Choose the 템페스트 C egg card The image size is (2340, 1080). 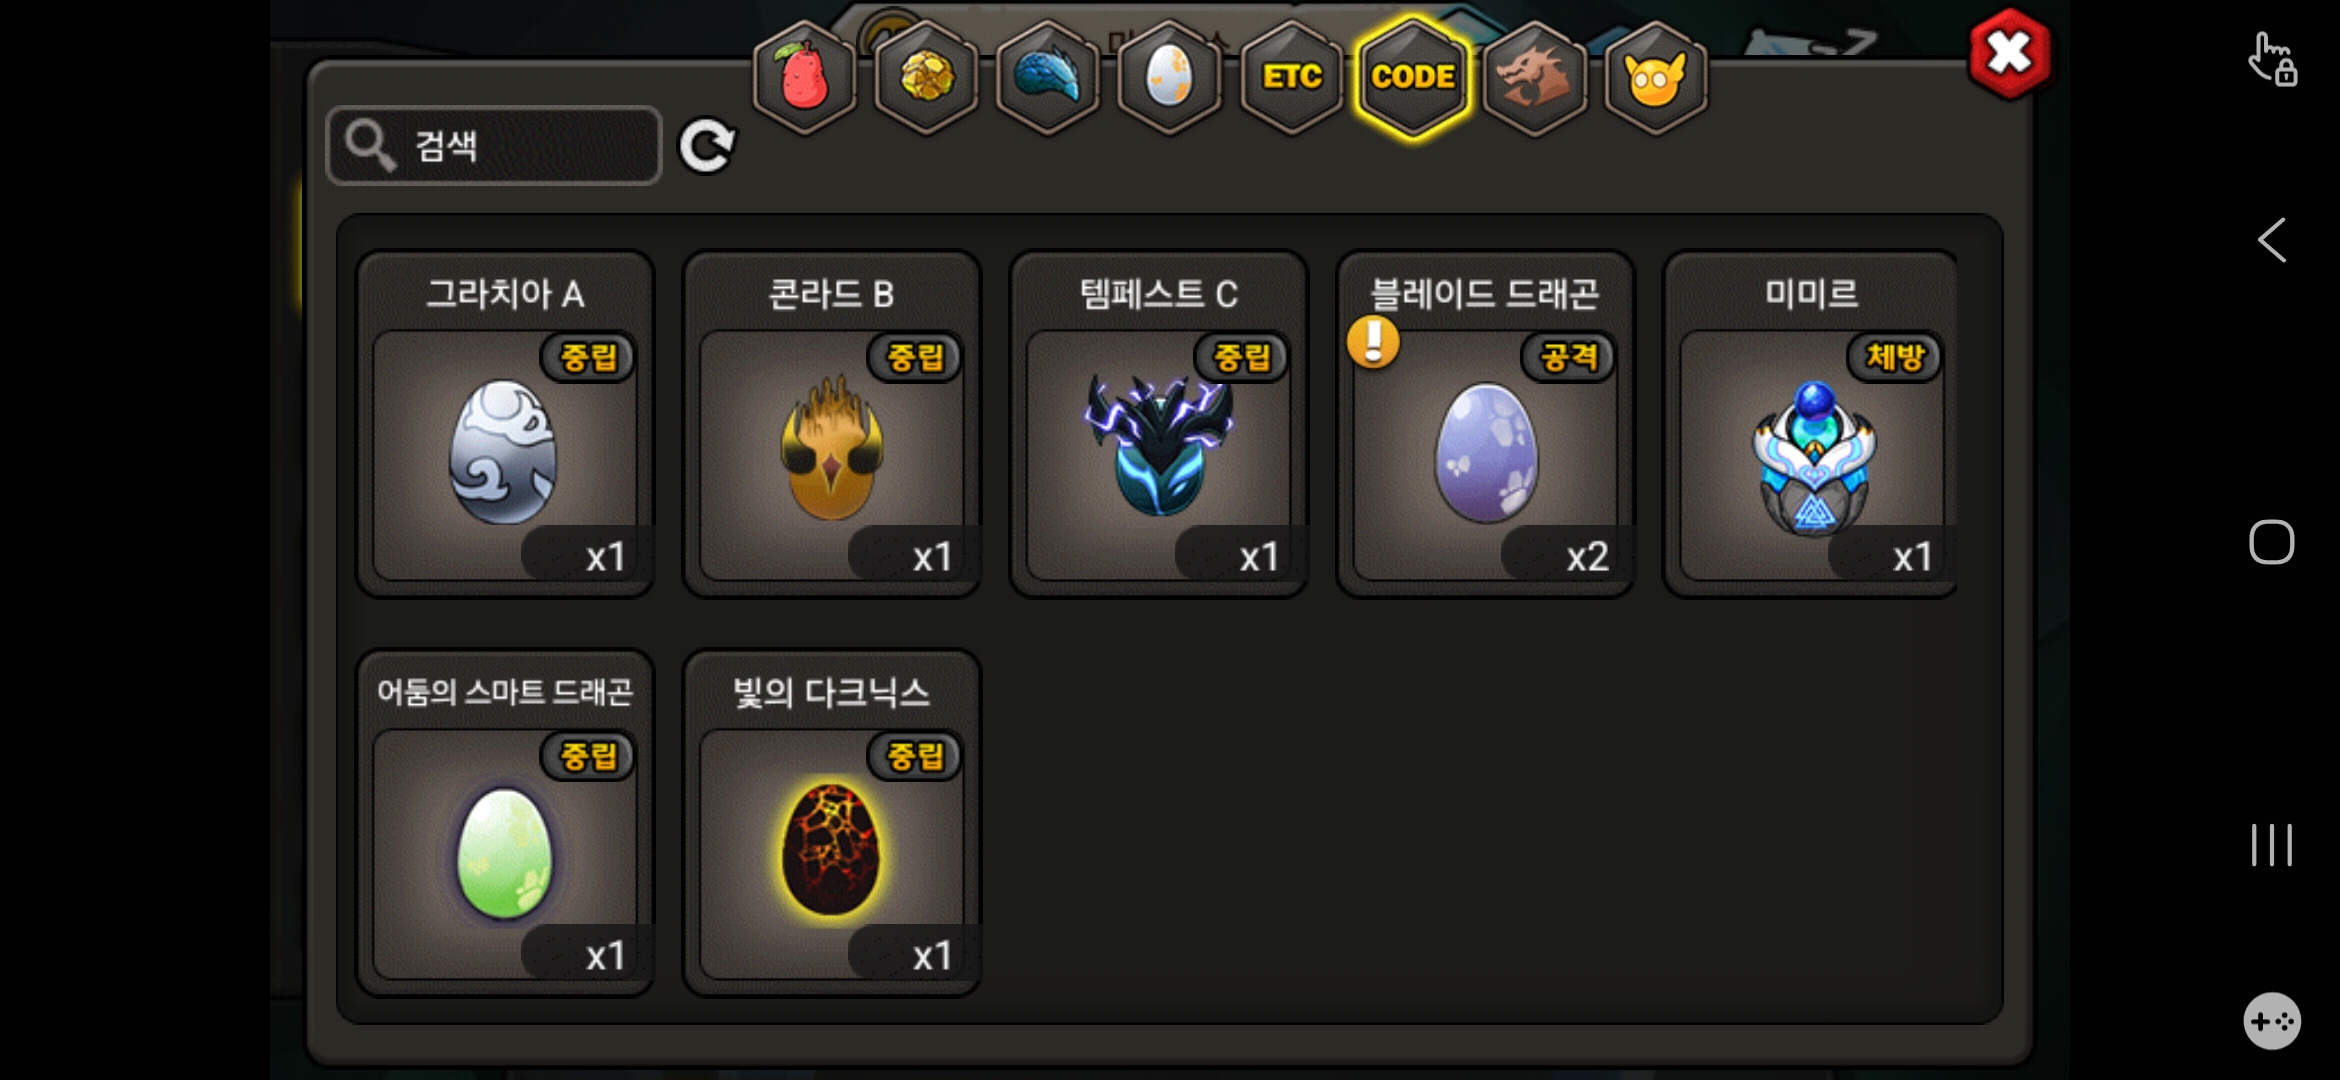click(x=1159, y=424)
